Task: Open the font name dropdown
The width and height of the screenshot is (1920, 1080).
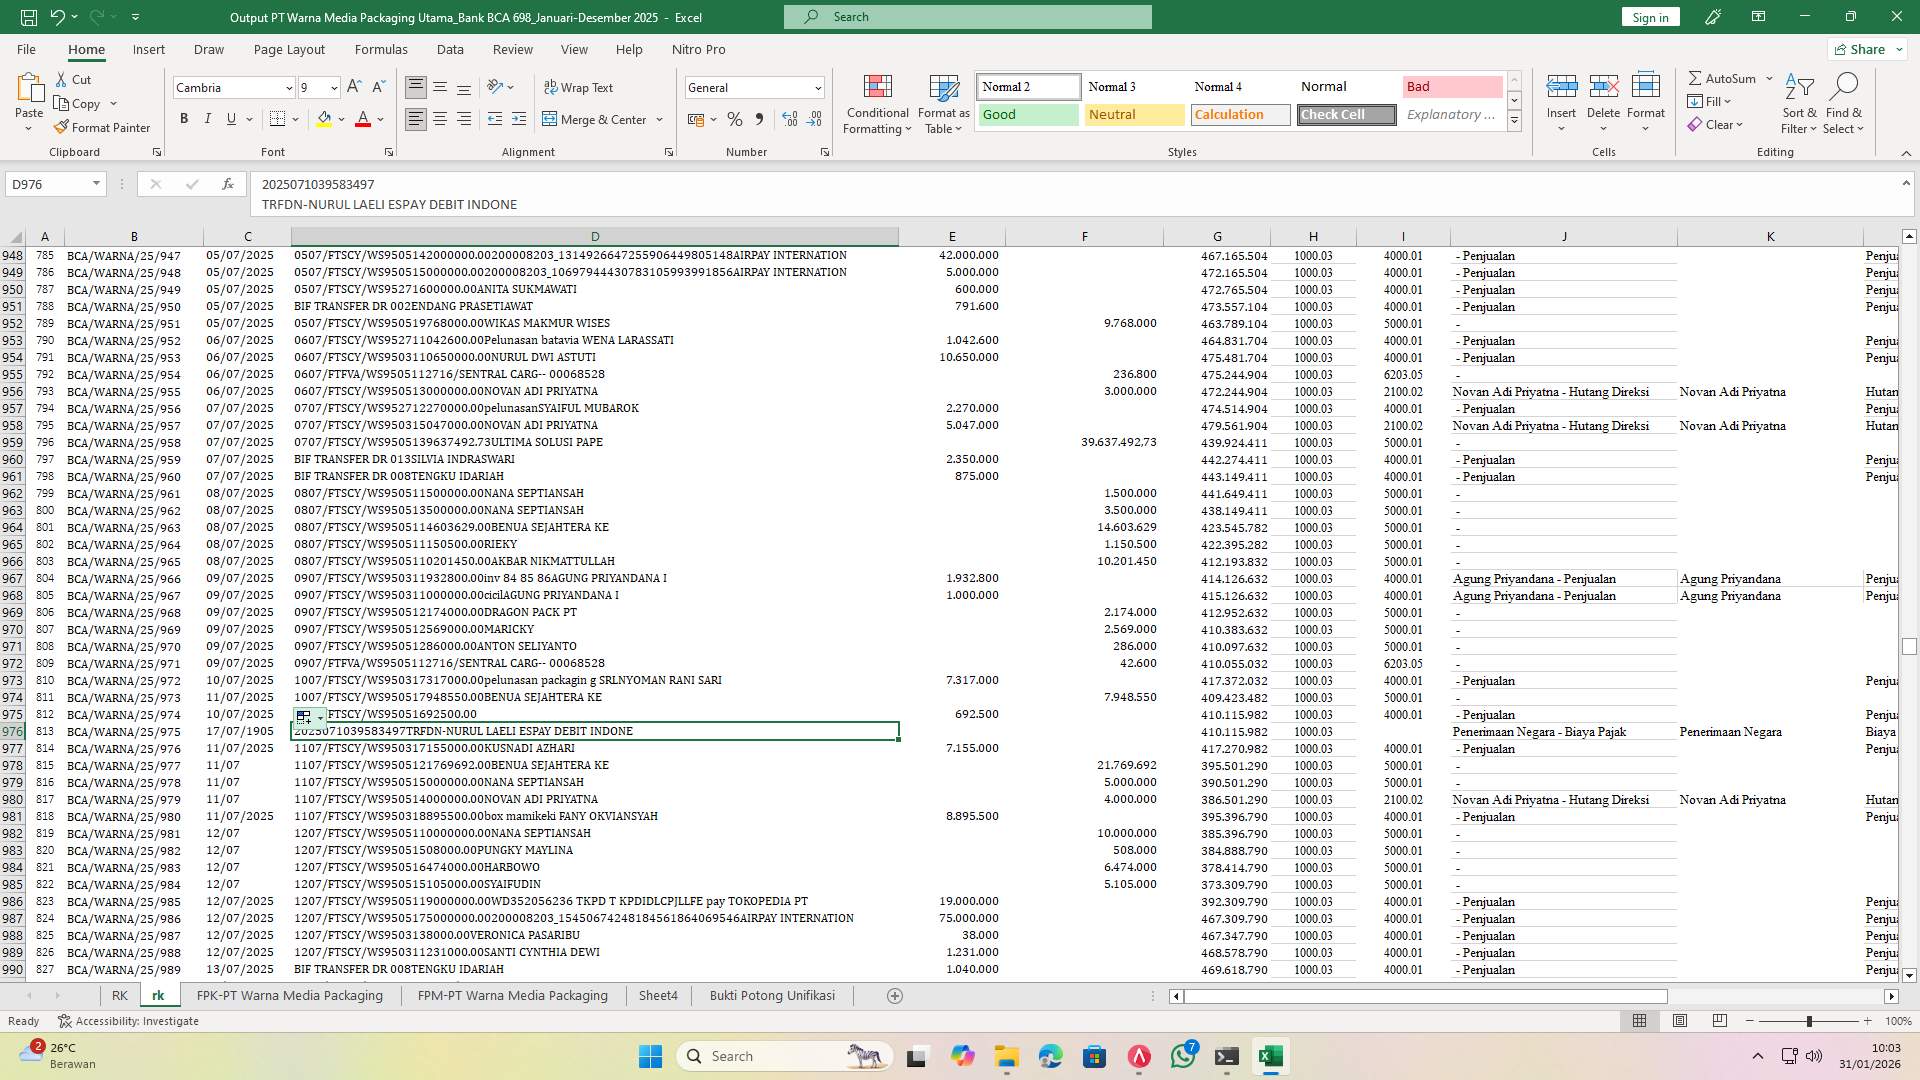Action: [288, 88]
